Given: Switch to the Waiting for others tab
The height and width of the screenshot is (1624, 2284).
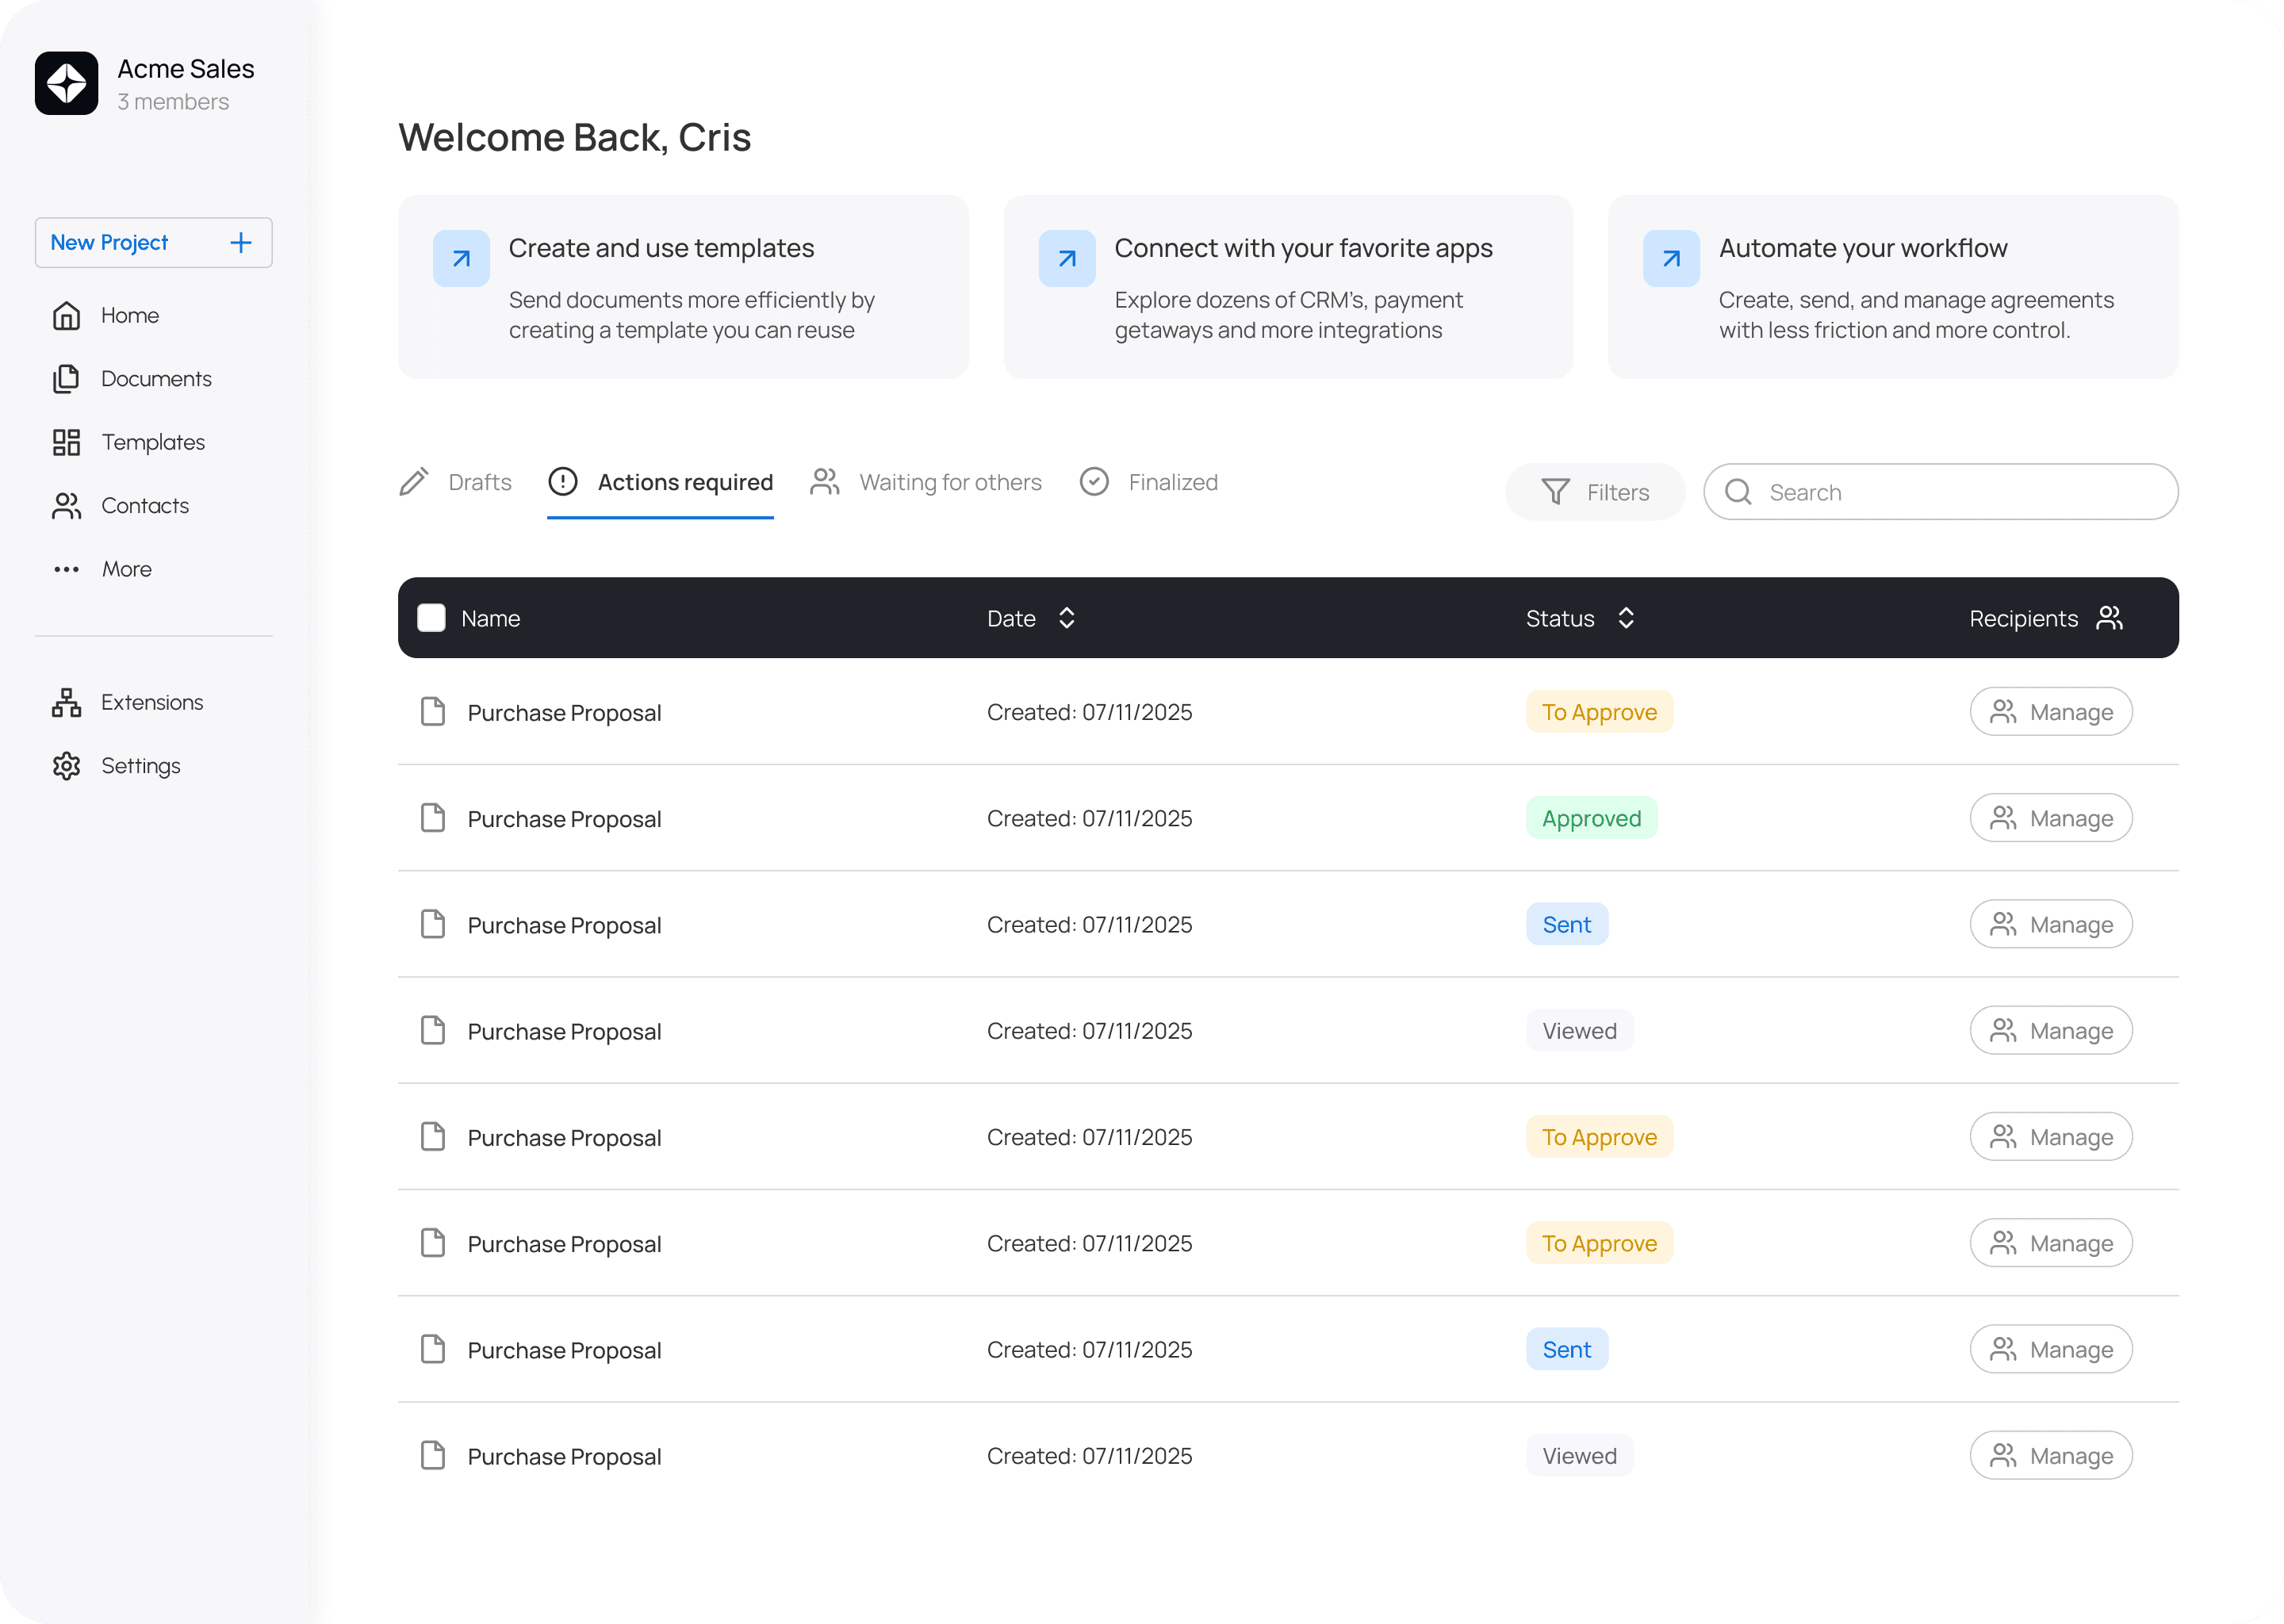Looking at the screenshot, I should (926, 483).
